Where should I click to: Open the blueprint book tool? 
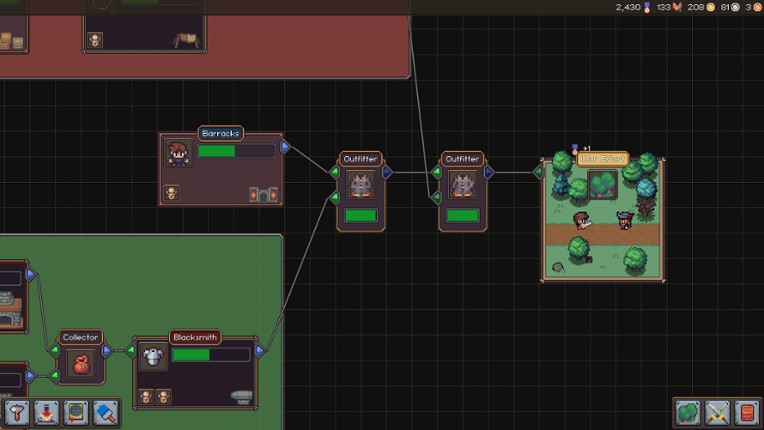pyautogui.click(x=76, y=411)
